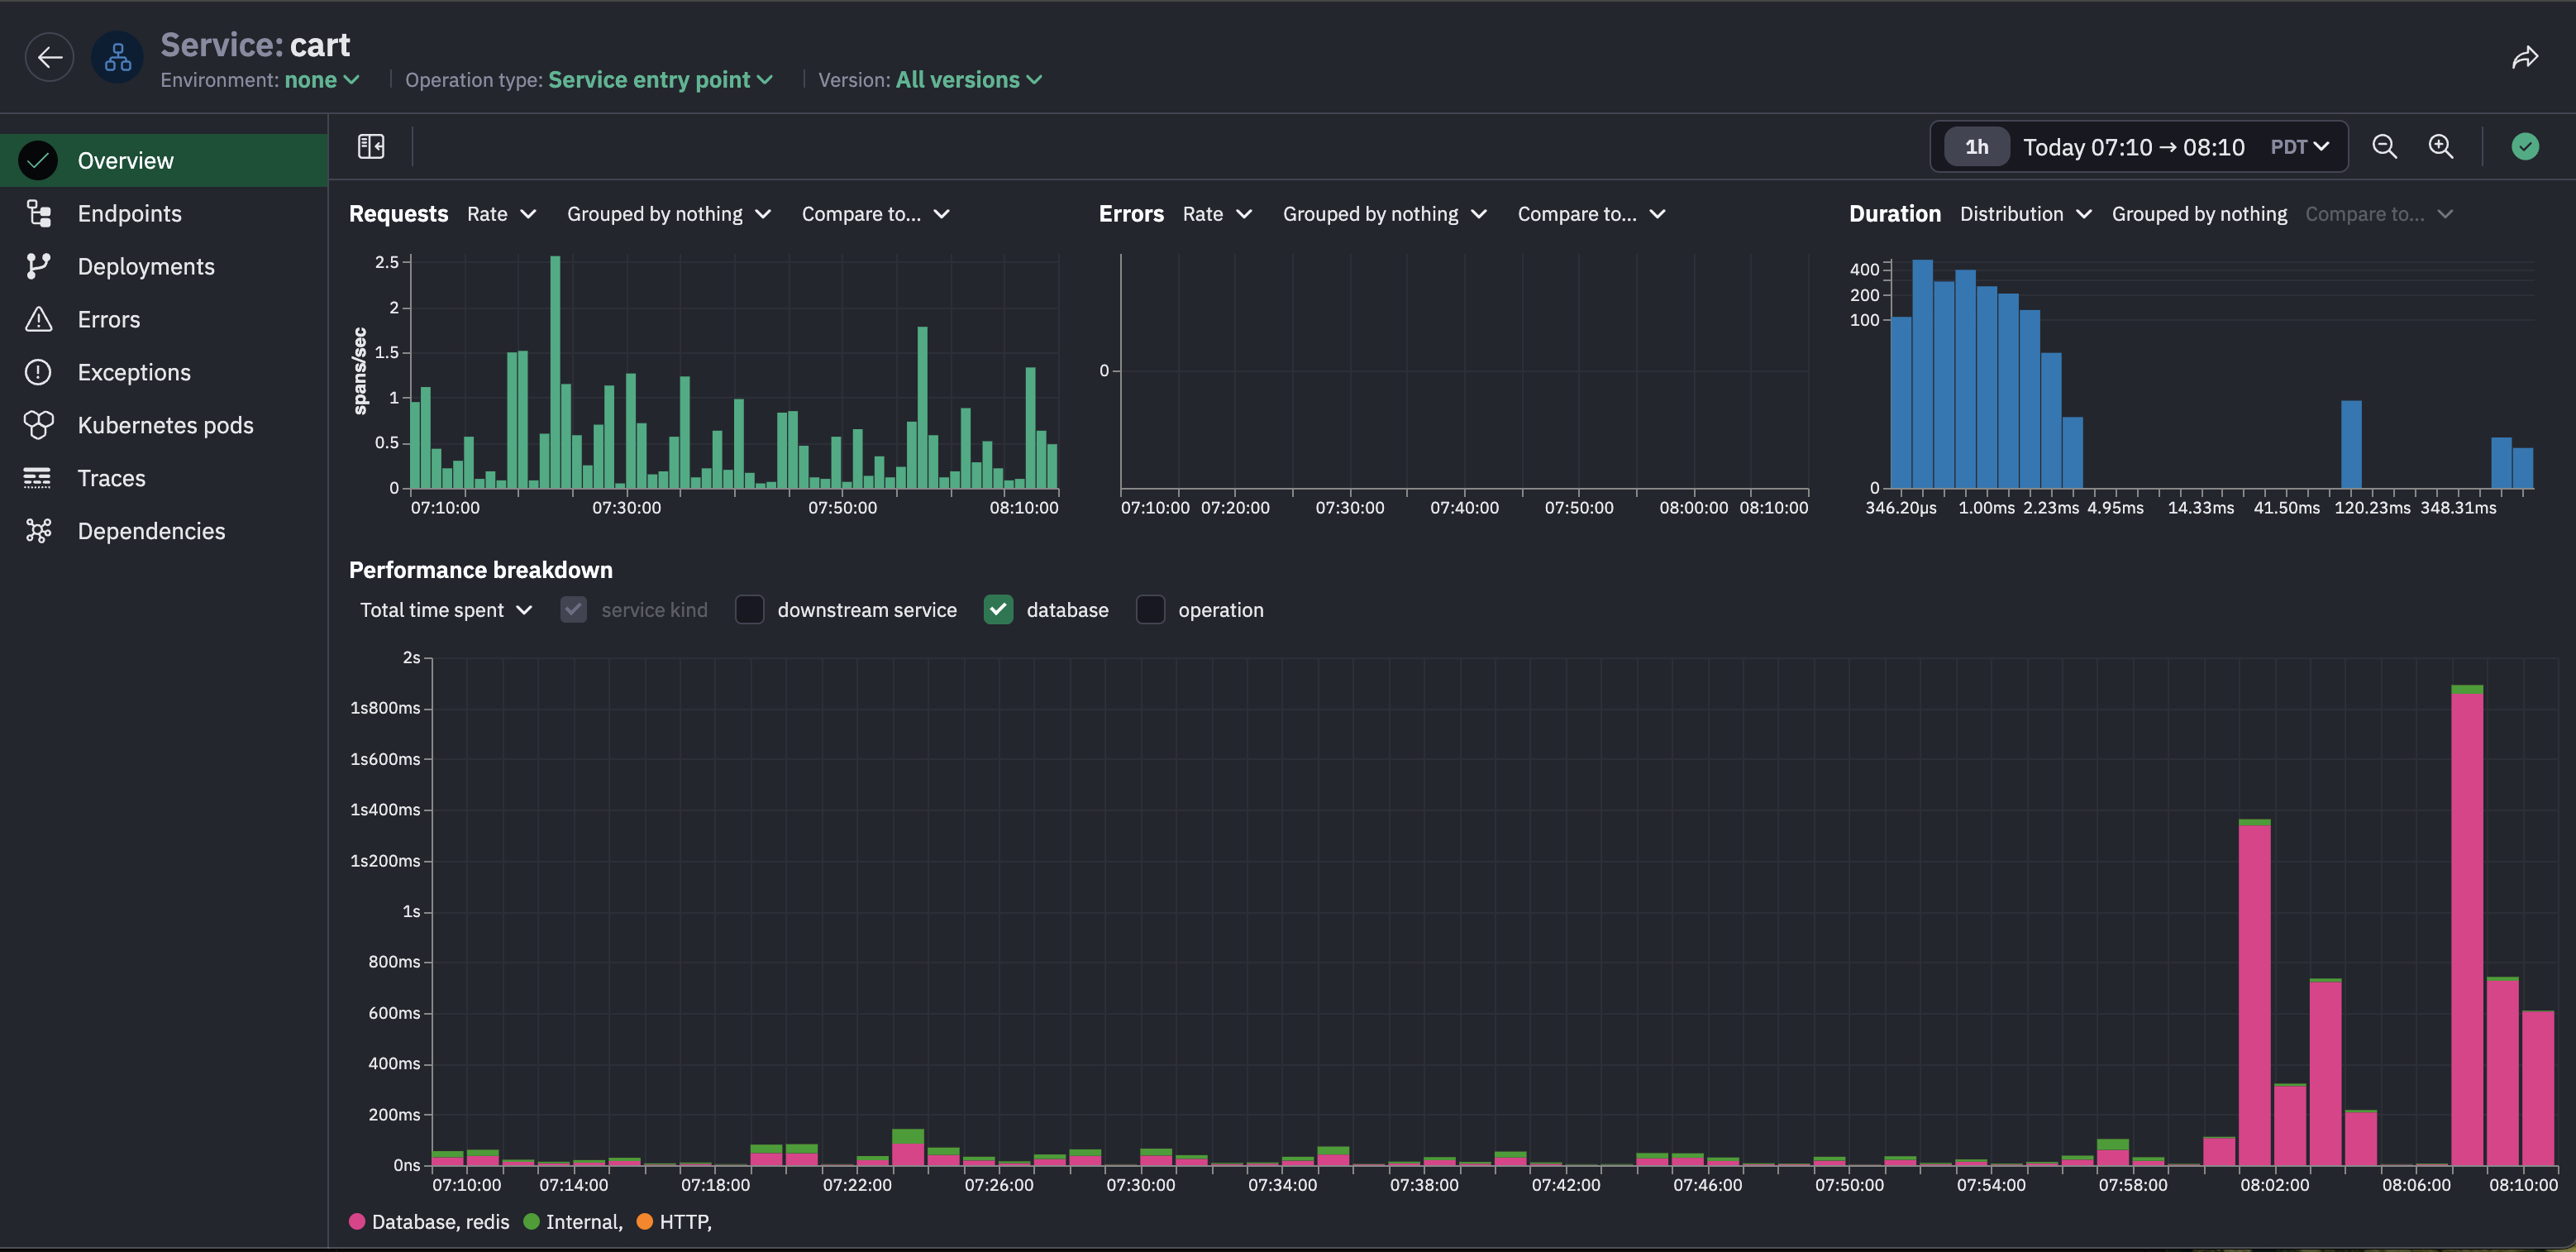Open Requests Compare to option
This screenshot has width=2576, height=1252.
pyautogui.click(x=875, y=214)
